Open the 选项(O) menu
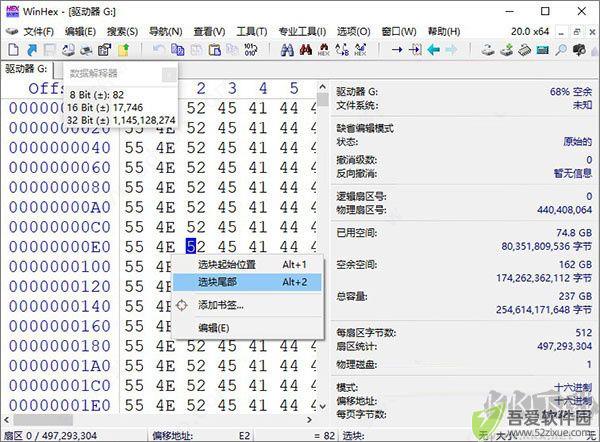Screen dimensions: 600x442 (354, 31)
